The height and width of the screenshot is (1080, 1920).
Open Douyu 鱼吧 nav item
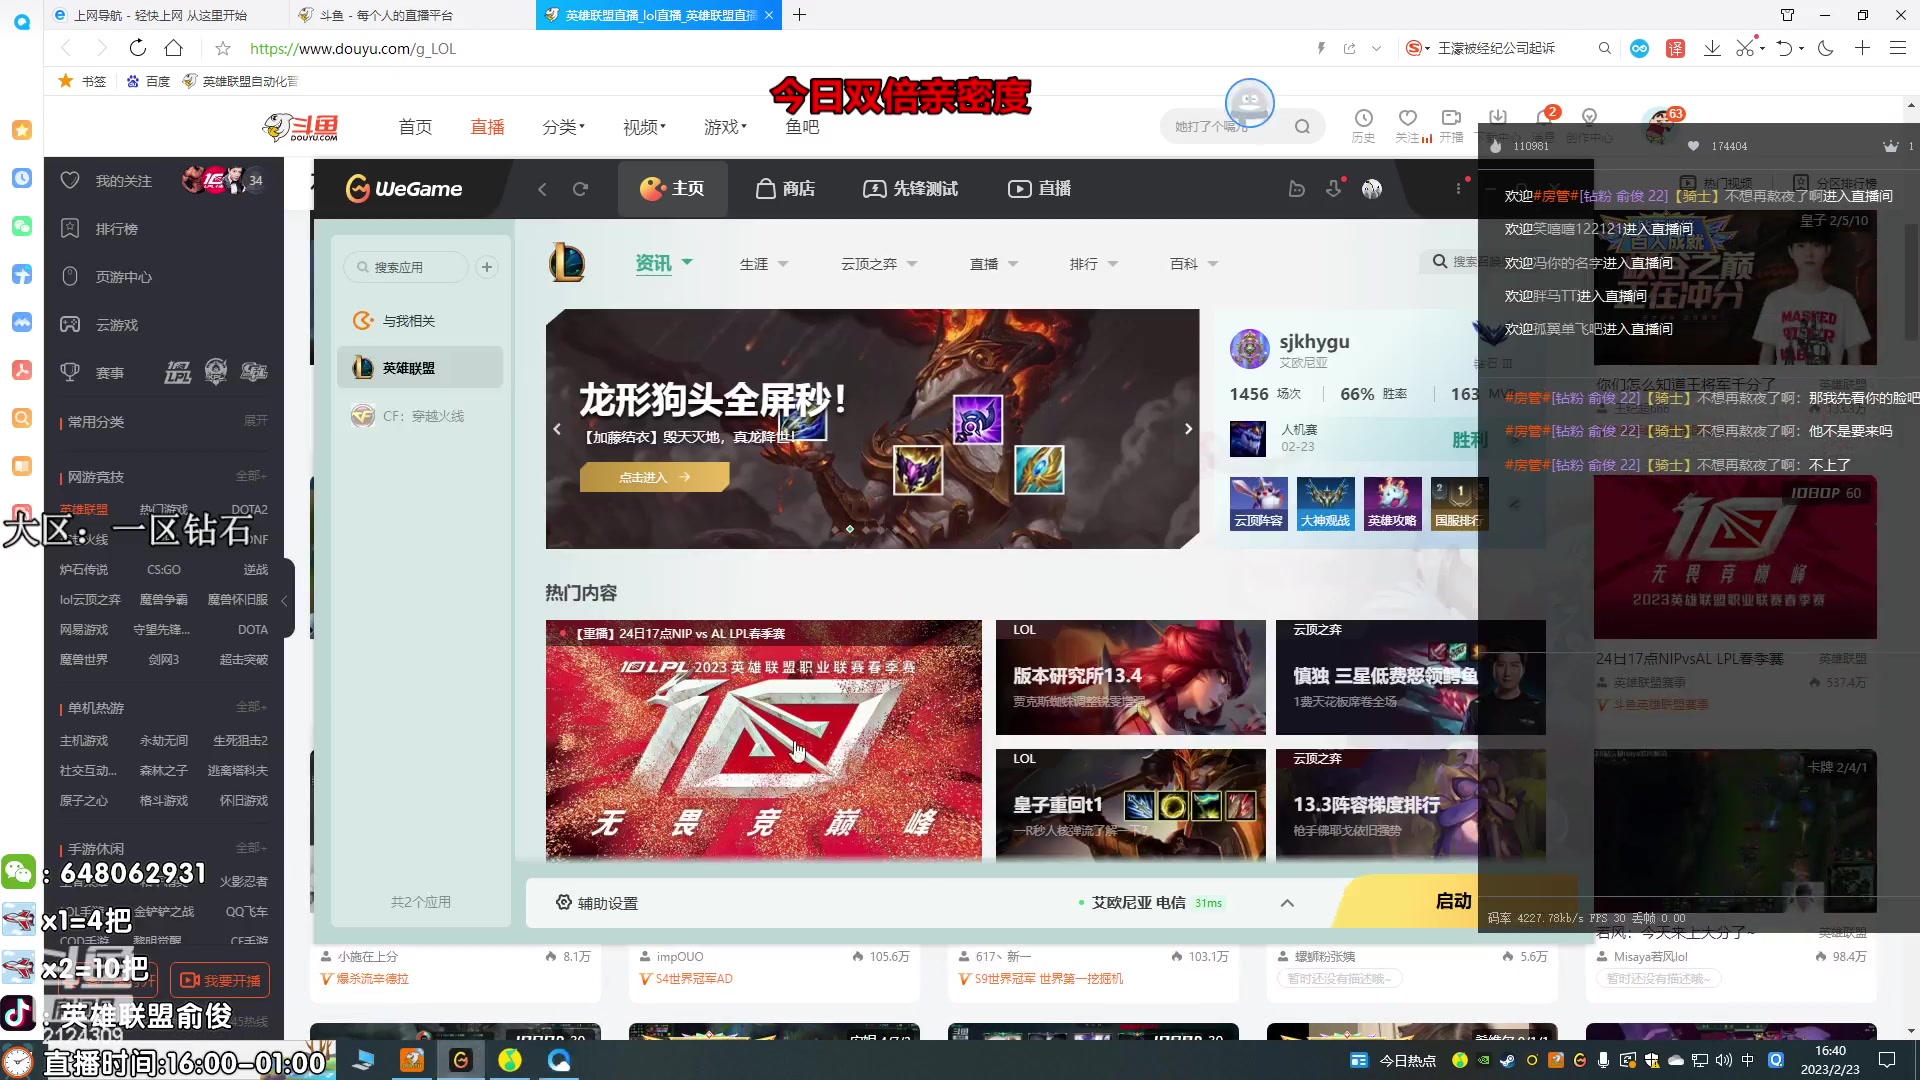click(802, 127)
